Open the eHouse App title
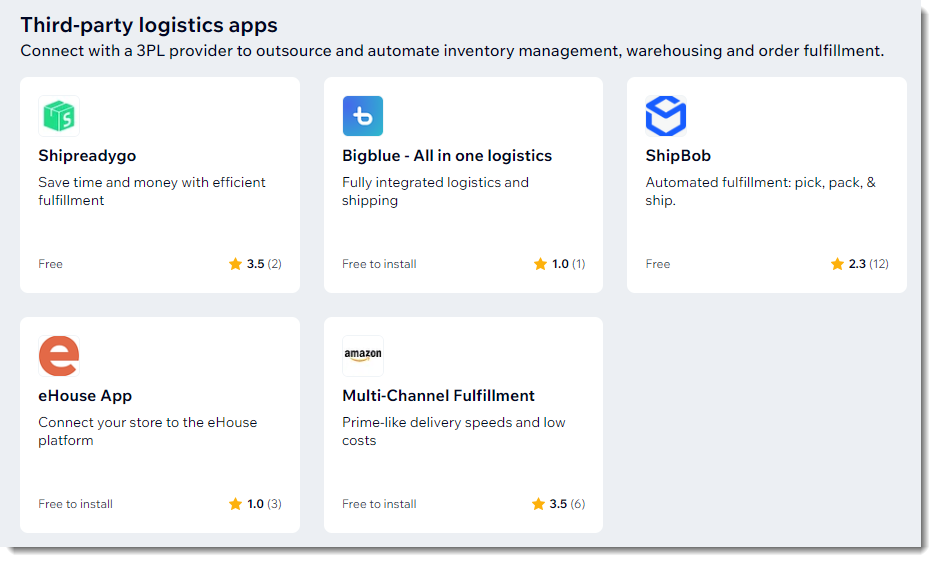The height and width of the screenshot is (562, 936). point(85,396)
